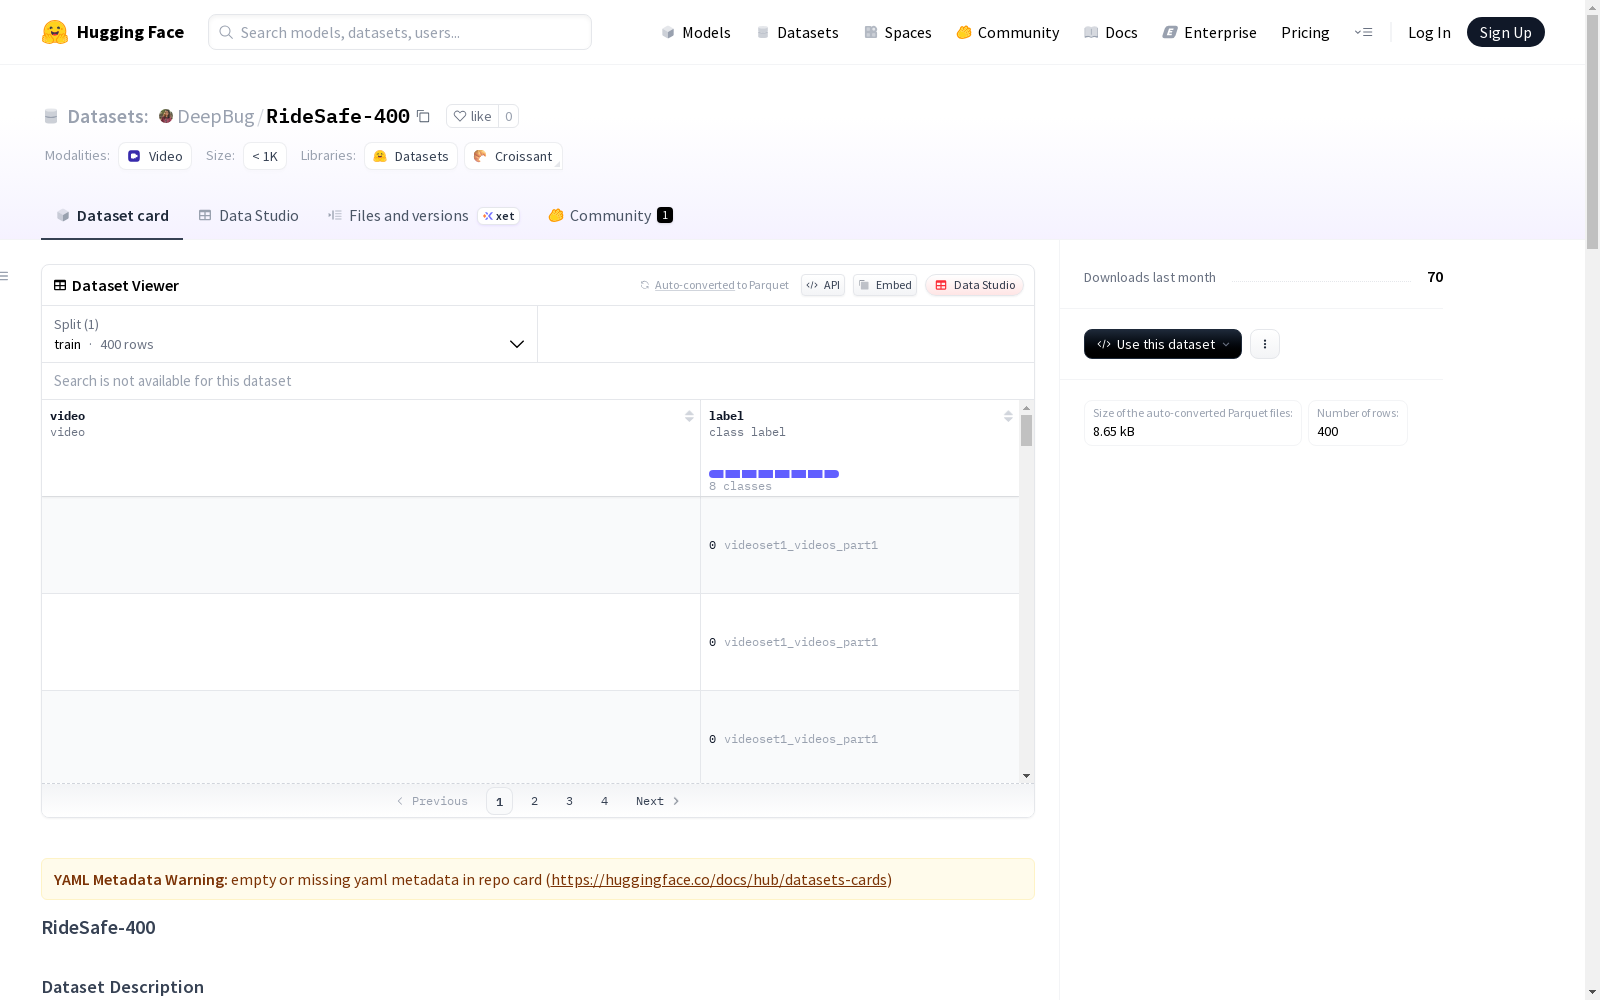Open the Community tab with 1 discussion
The height and width of the screenshot is (1000, 1600).
[610, 215]
